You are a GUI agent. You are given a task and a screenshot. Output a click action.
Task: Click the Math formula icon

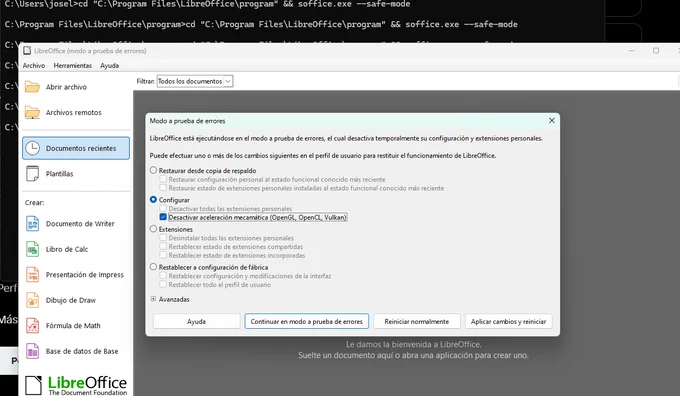[x=32, y=326]
